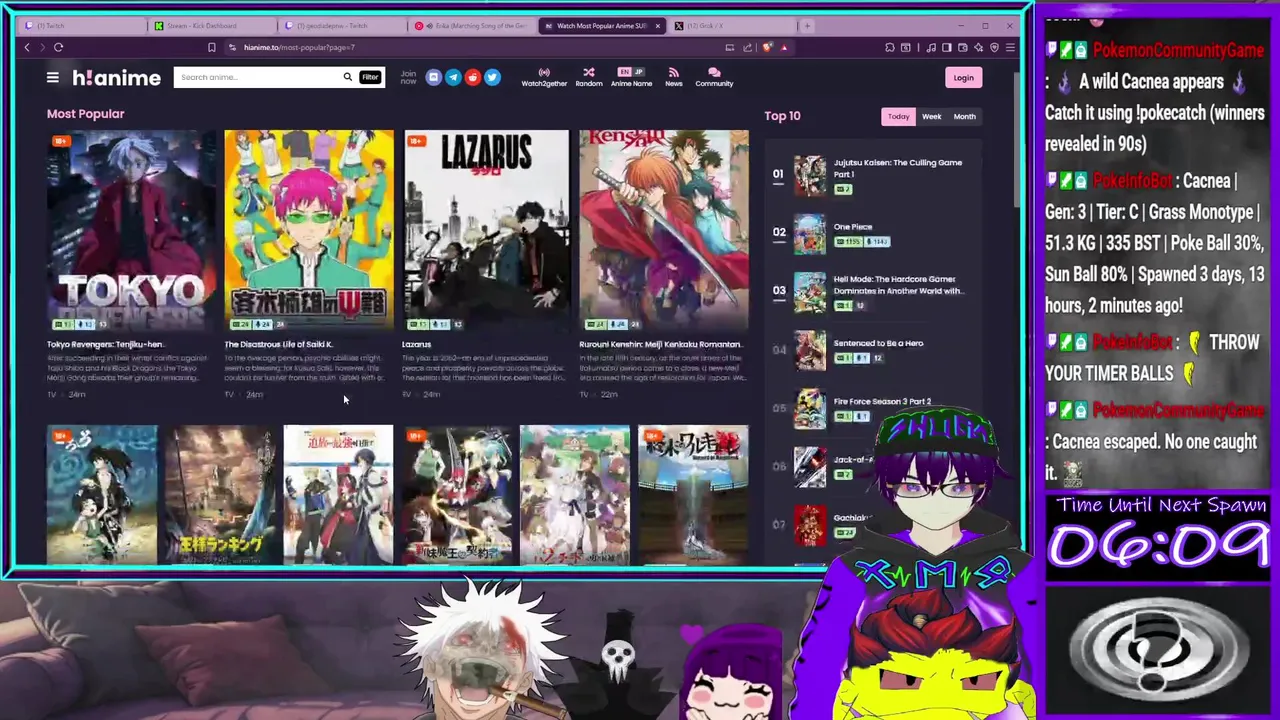The height and width of the screenshot is (720, 1280).
Task: Click the browser forward arrow
Action: [x=42, y=47]
